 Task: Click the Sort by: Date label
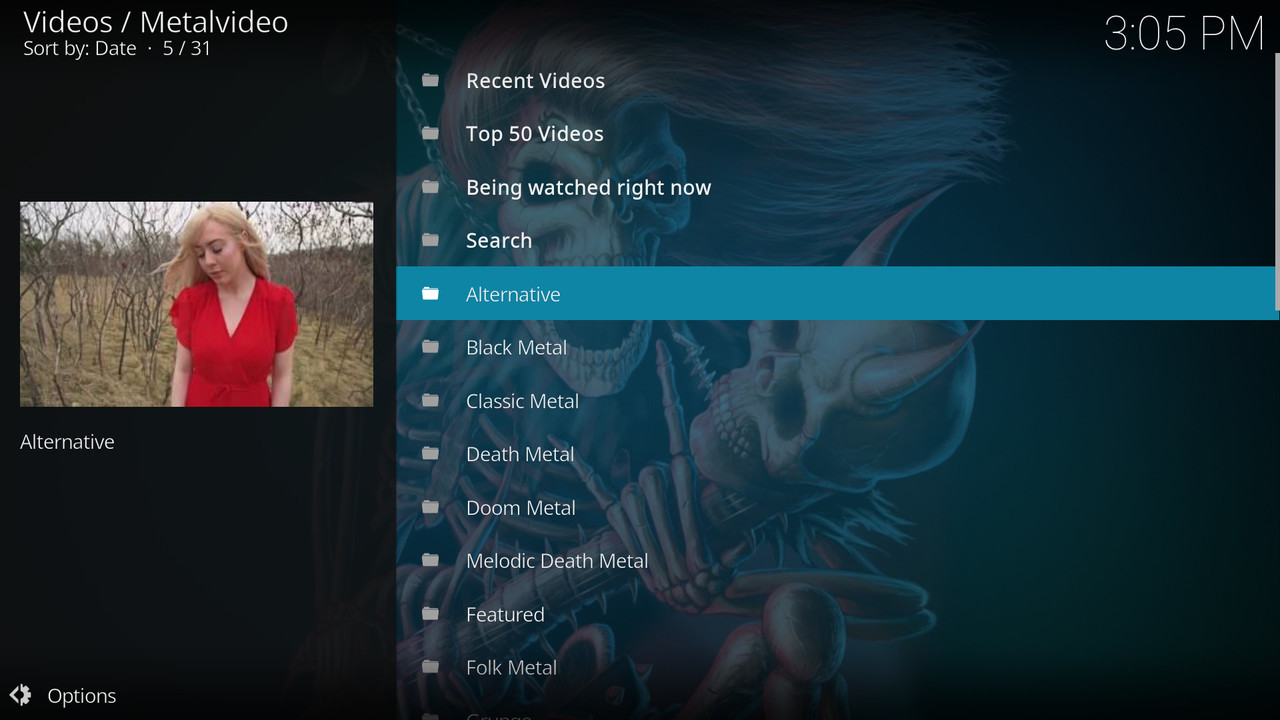(80, 48)
